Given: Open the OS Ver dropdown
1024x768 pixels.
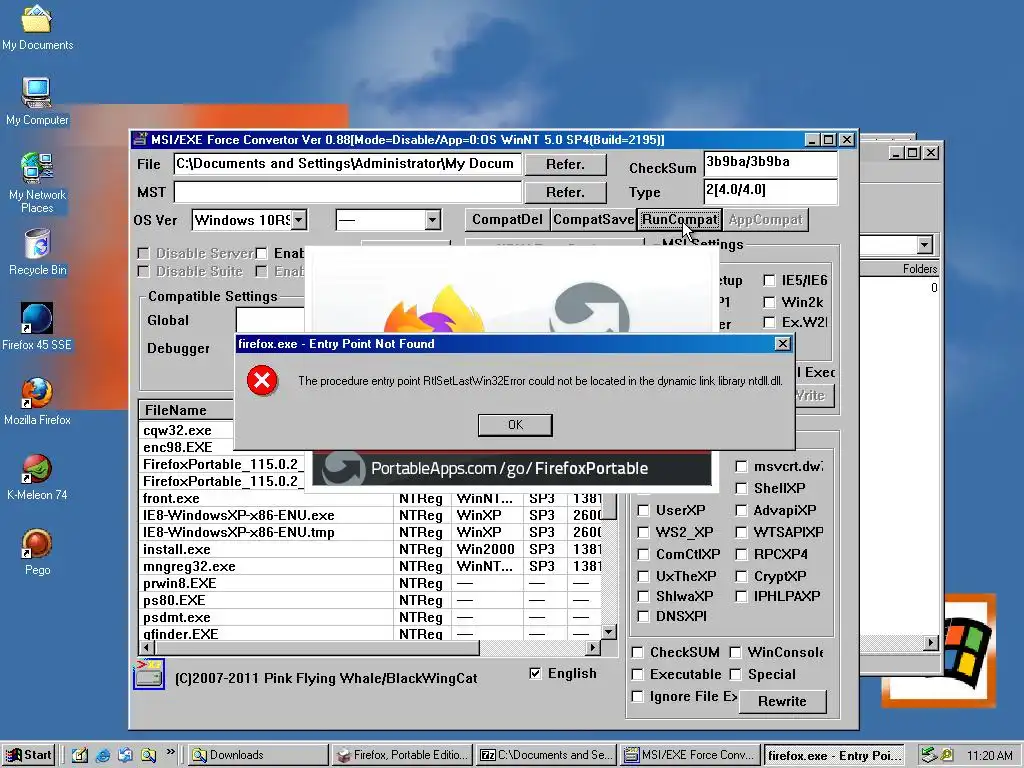Looking at the screenshot, I should coord(298,220).
